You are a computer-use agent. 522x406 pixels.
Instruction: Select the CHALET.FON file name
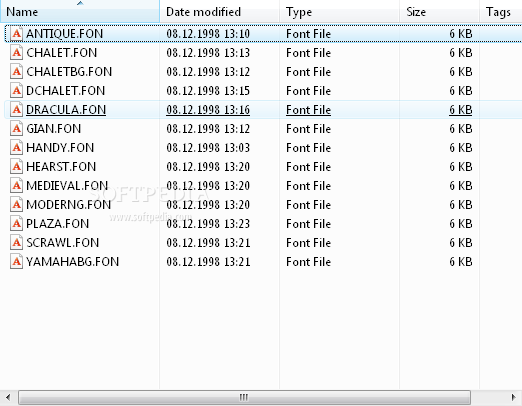click(62, 53)
